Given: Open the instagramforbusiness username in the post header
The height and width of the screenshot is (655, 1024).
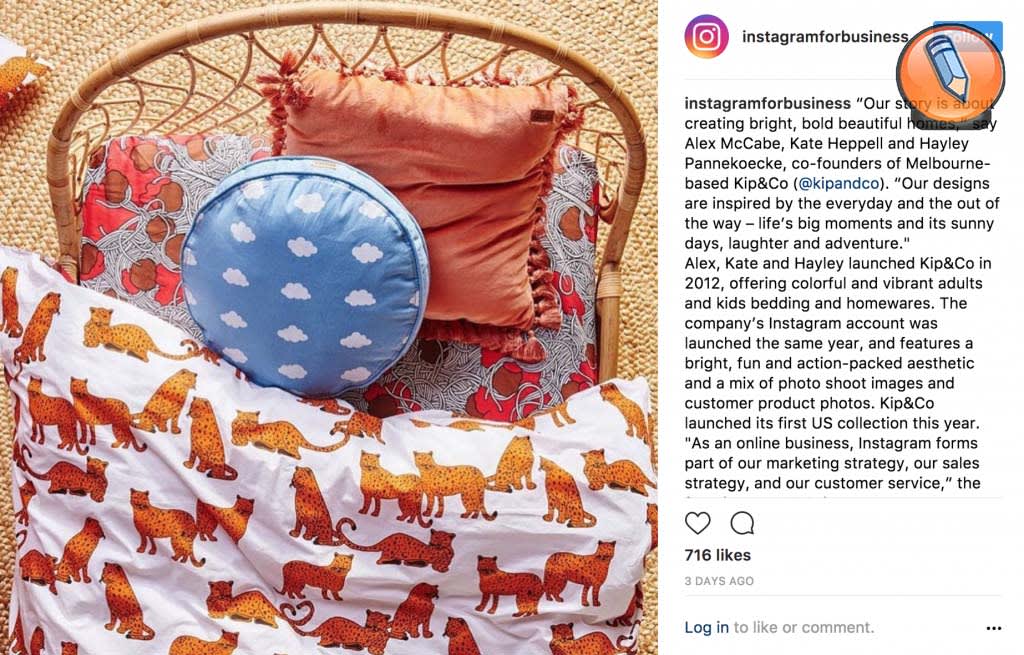Looking at the screenshot, I should coord(825,37).
